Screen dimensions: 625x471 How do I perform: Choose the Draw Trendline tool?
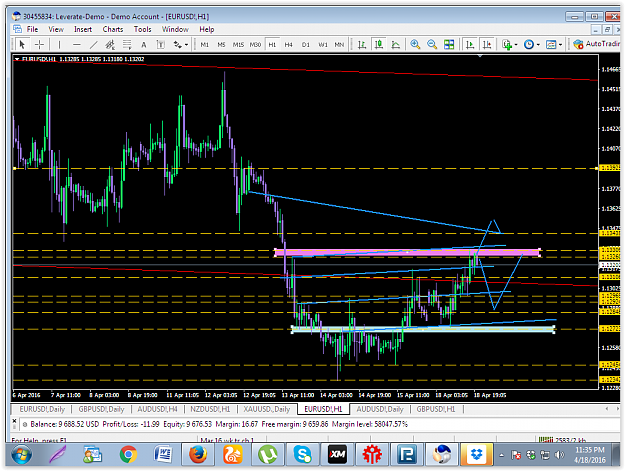pyautogui.click(x=93, y=45)
